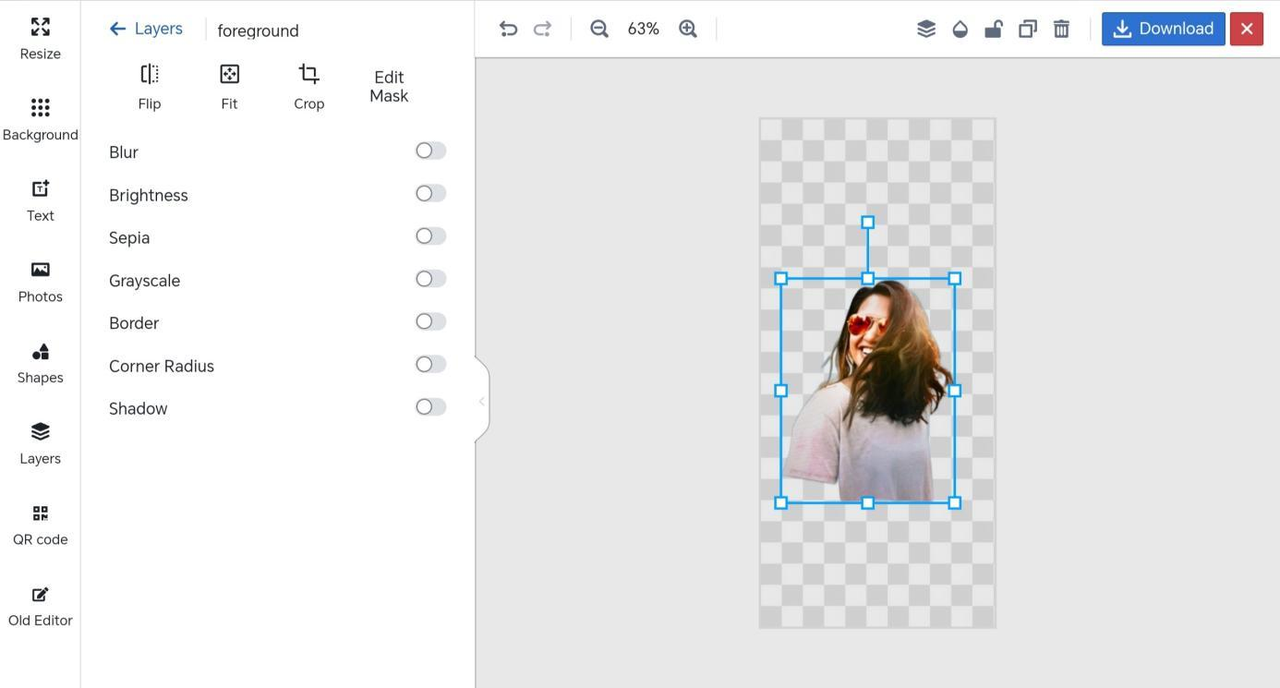Click the top-middle selection handle
The height and width of the screenshot is (688, 1280).
pyautogui.click(x=868, y=279)
